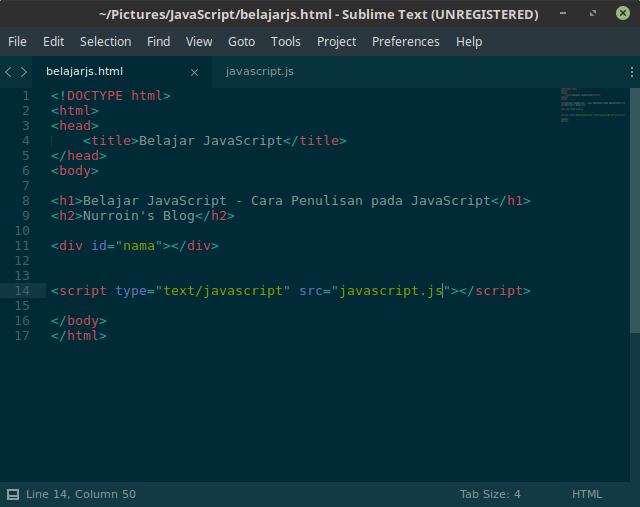The width and height of the screenshot is (640, 507).
Task: Click line number 14 in gutter
Action: [22, 291]
